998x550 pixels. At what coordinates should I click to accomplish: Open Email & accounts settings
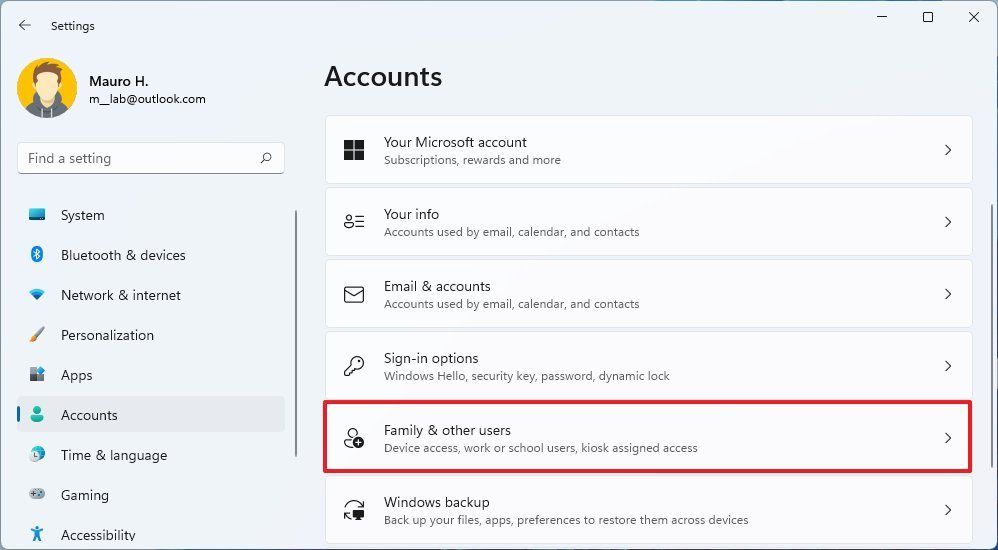coord(649,294)
